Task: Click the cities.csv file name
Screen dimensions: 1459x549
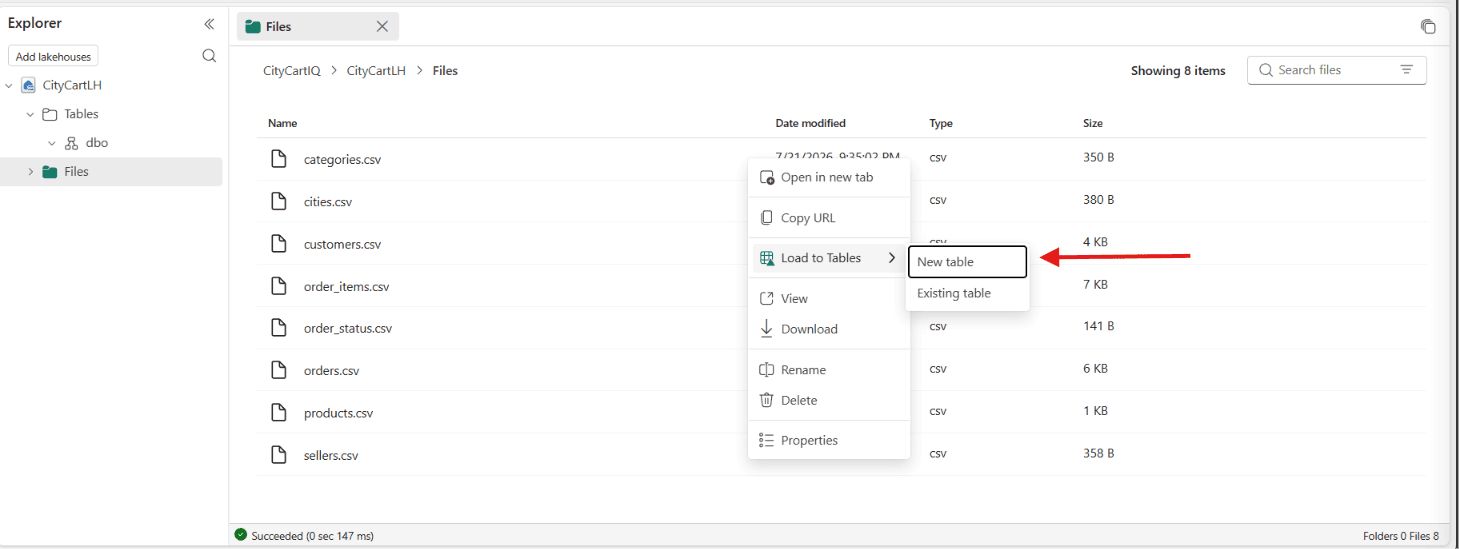Action: pyautogui.click(x=328, y=202)
